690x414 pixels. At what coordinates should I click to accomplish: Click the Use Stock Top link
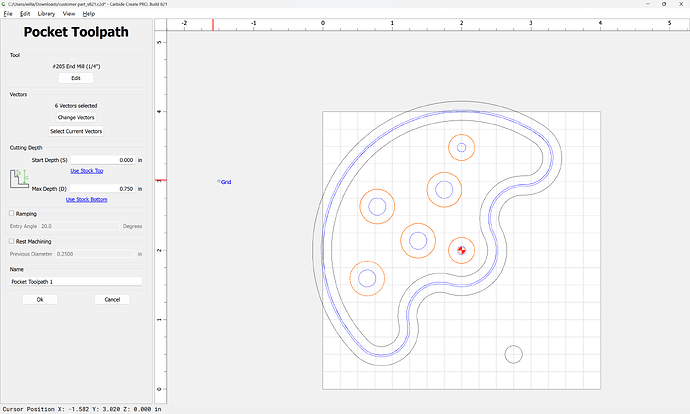pyautogui.click(x=86, y=171)
